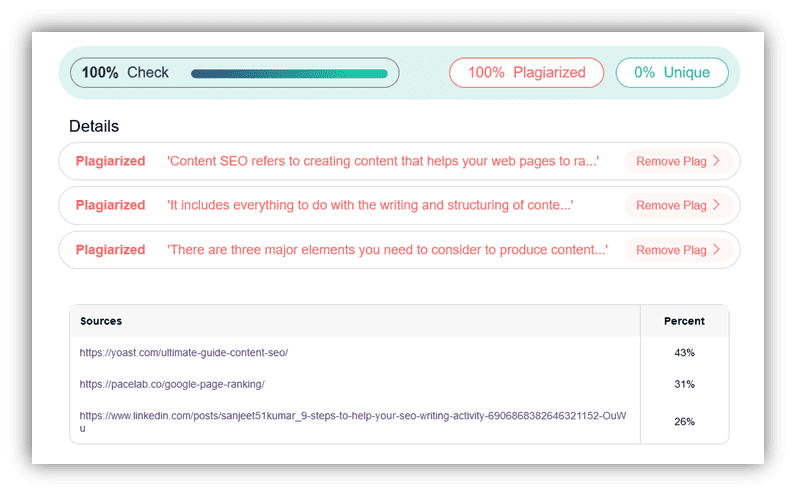
Task: Click chevron arrow in 'It includes everything' row
Action: tap(717, 205)
